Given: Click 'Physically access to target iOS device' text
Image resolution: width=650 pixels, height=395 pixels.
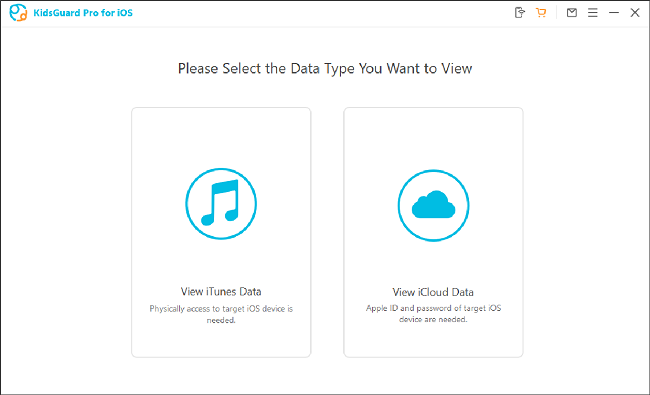Looking at the screenshot, I should 221,314.
